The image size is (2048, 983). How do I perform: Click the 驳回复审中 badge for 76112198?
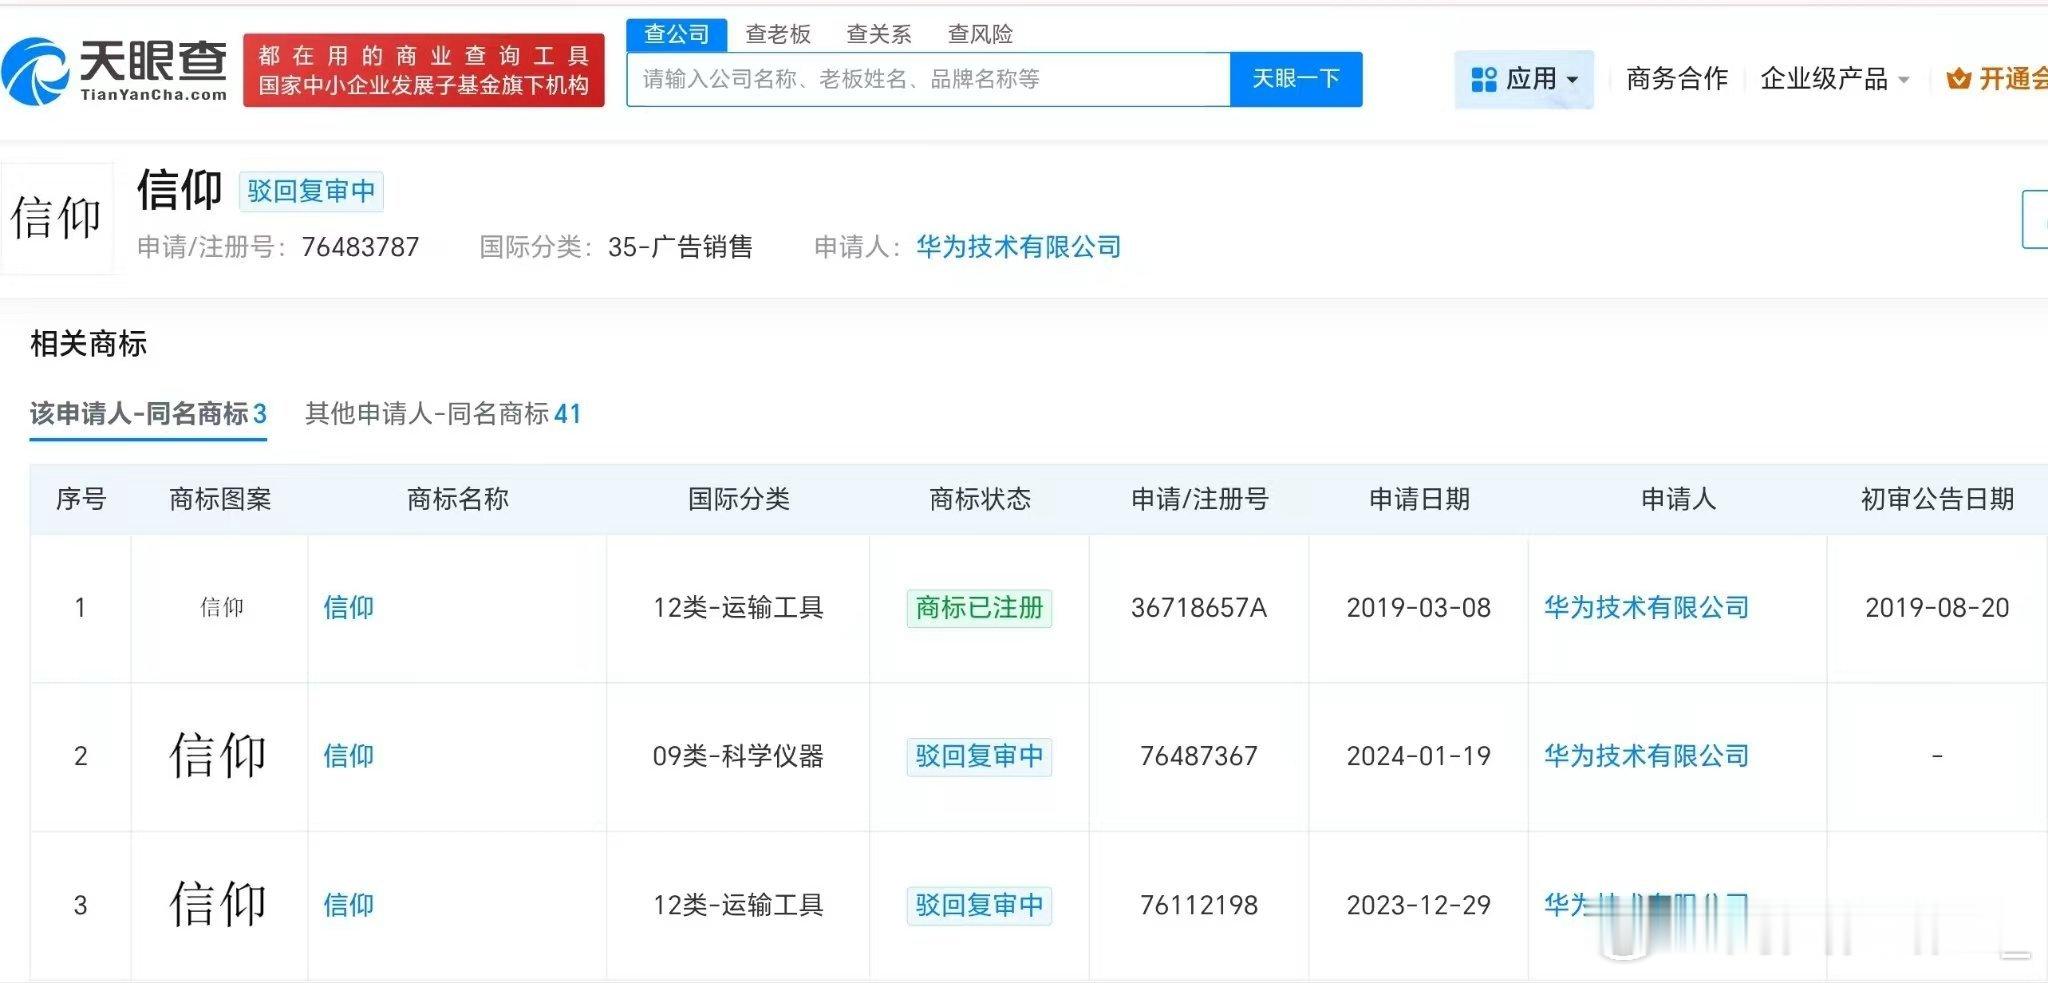[x=979, y=905]
